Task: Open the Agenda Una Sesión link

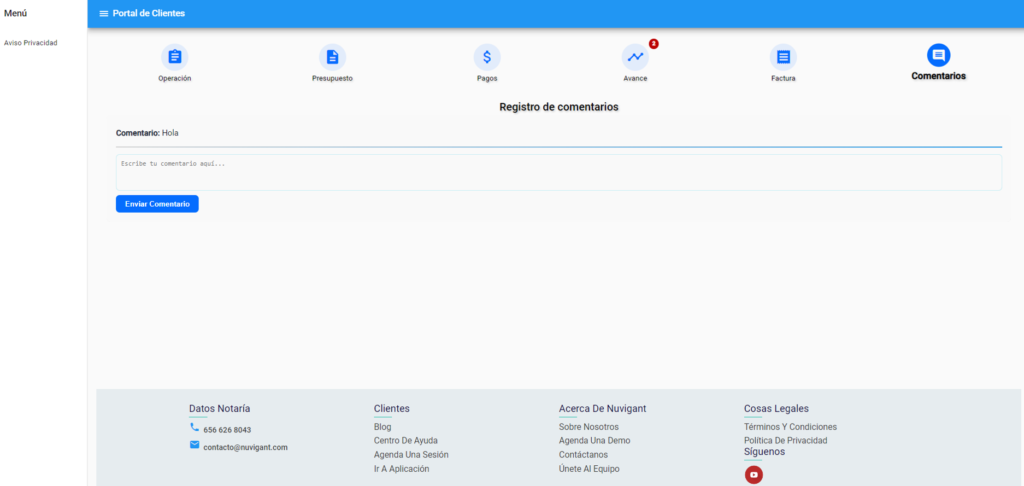Action: (x=411, y=455)
